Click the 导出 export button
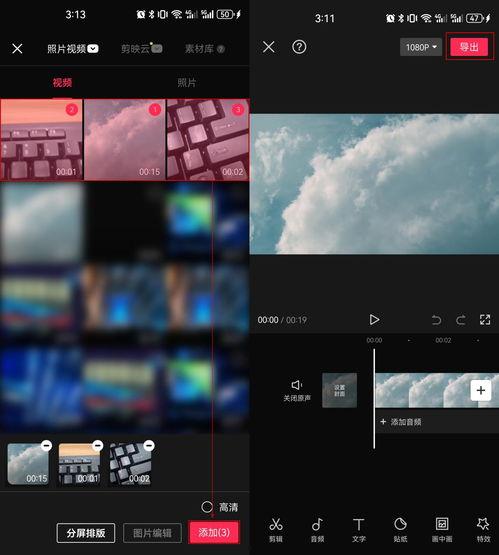This screenshot has width=499, height=555. (x=469, y=47)
